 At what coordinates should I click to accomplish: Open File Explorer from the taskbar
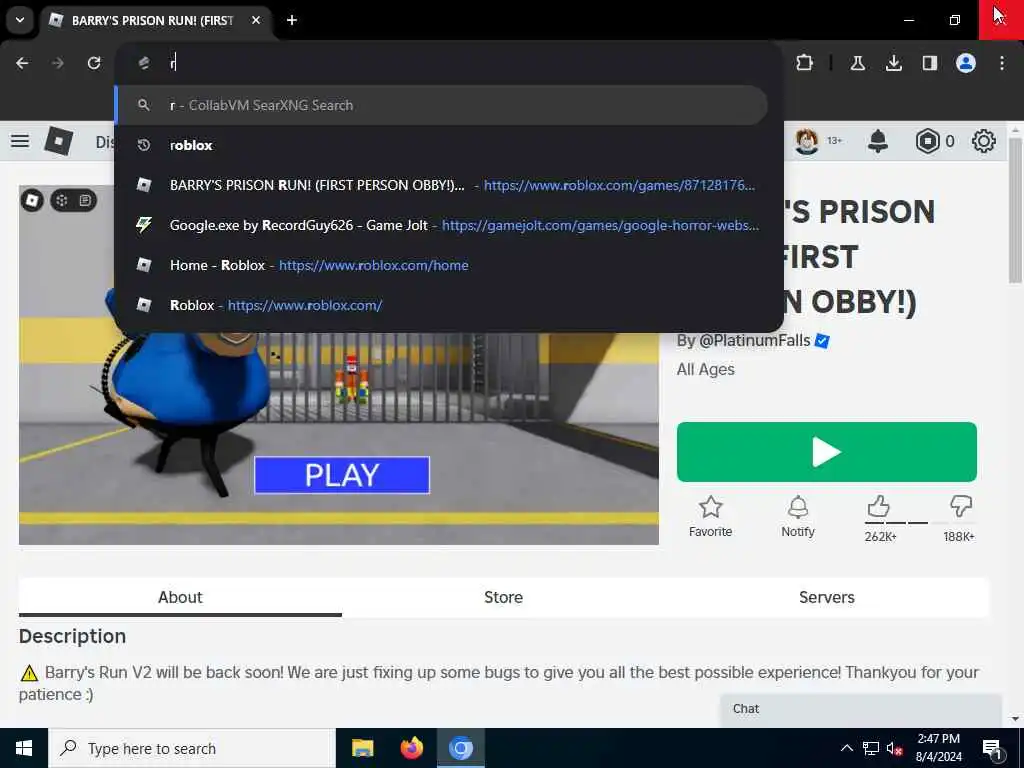[362, 748]
